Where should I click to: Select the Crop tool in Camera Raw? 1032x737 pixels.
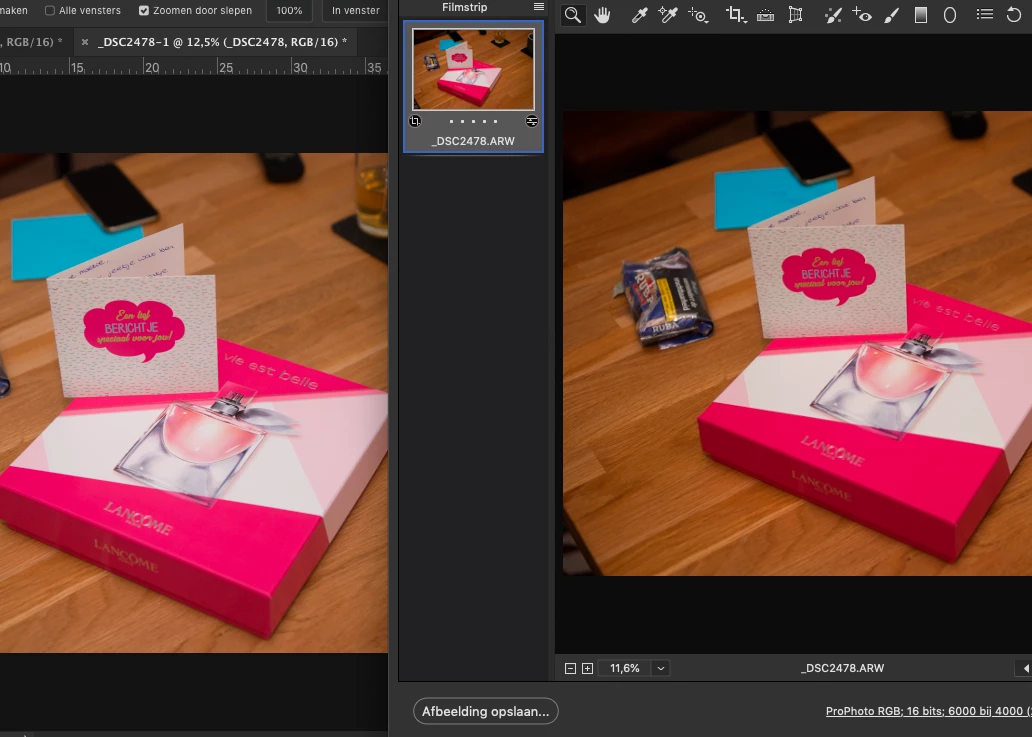tap(736, 14)
